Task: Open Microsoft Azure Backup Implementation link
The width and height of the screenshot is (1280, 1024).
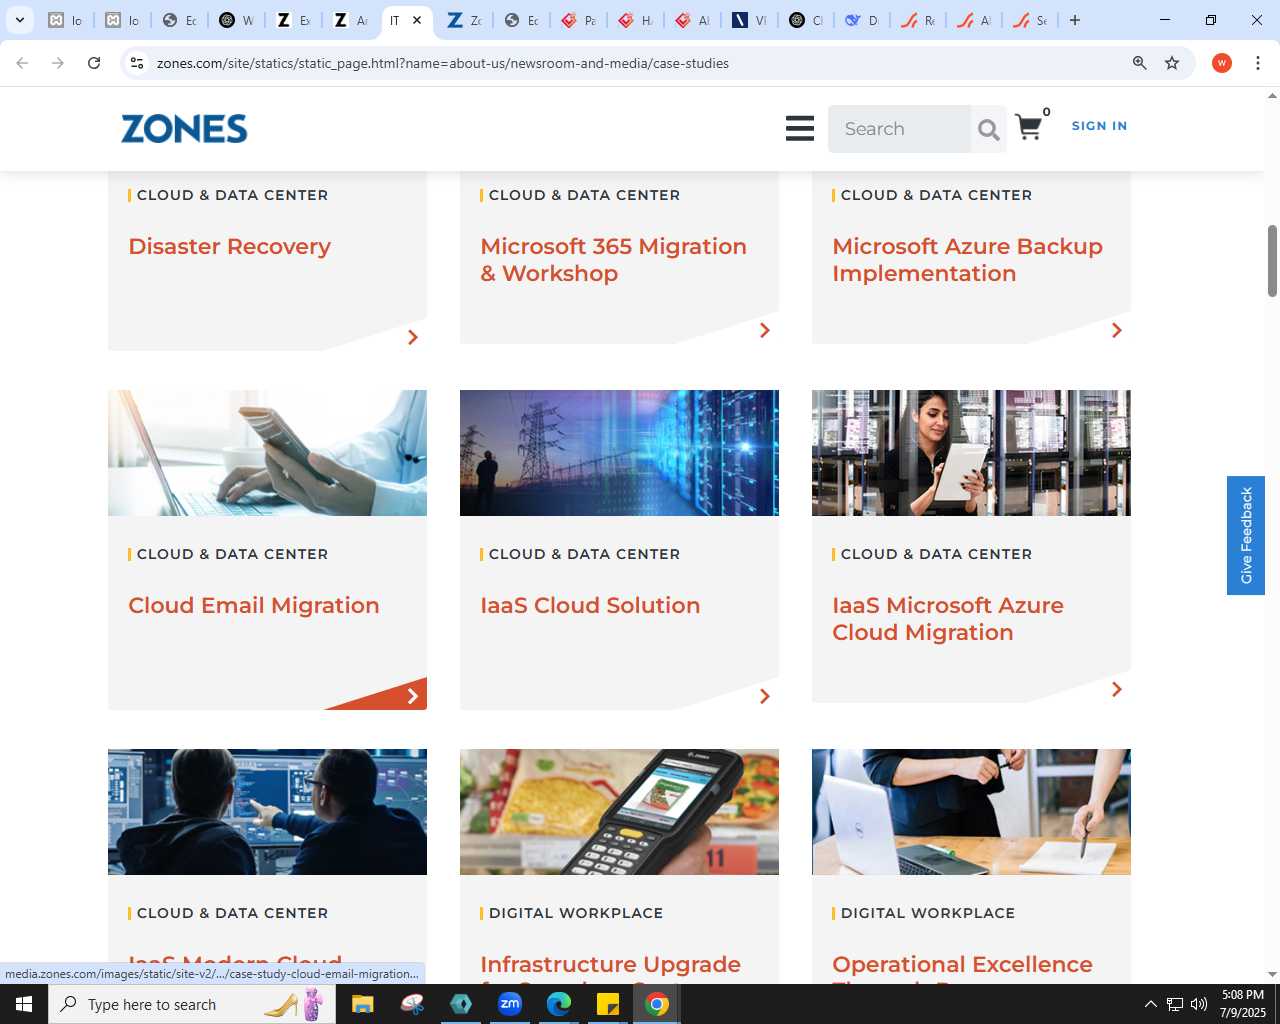Action: click(x=967, y=260)
